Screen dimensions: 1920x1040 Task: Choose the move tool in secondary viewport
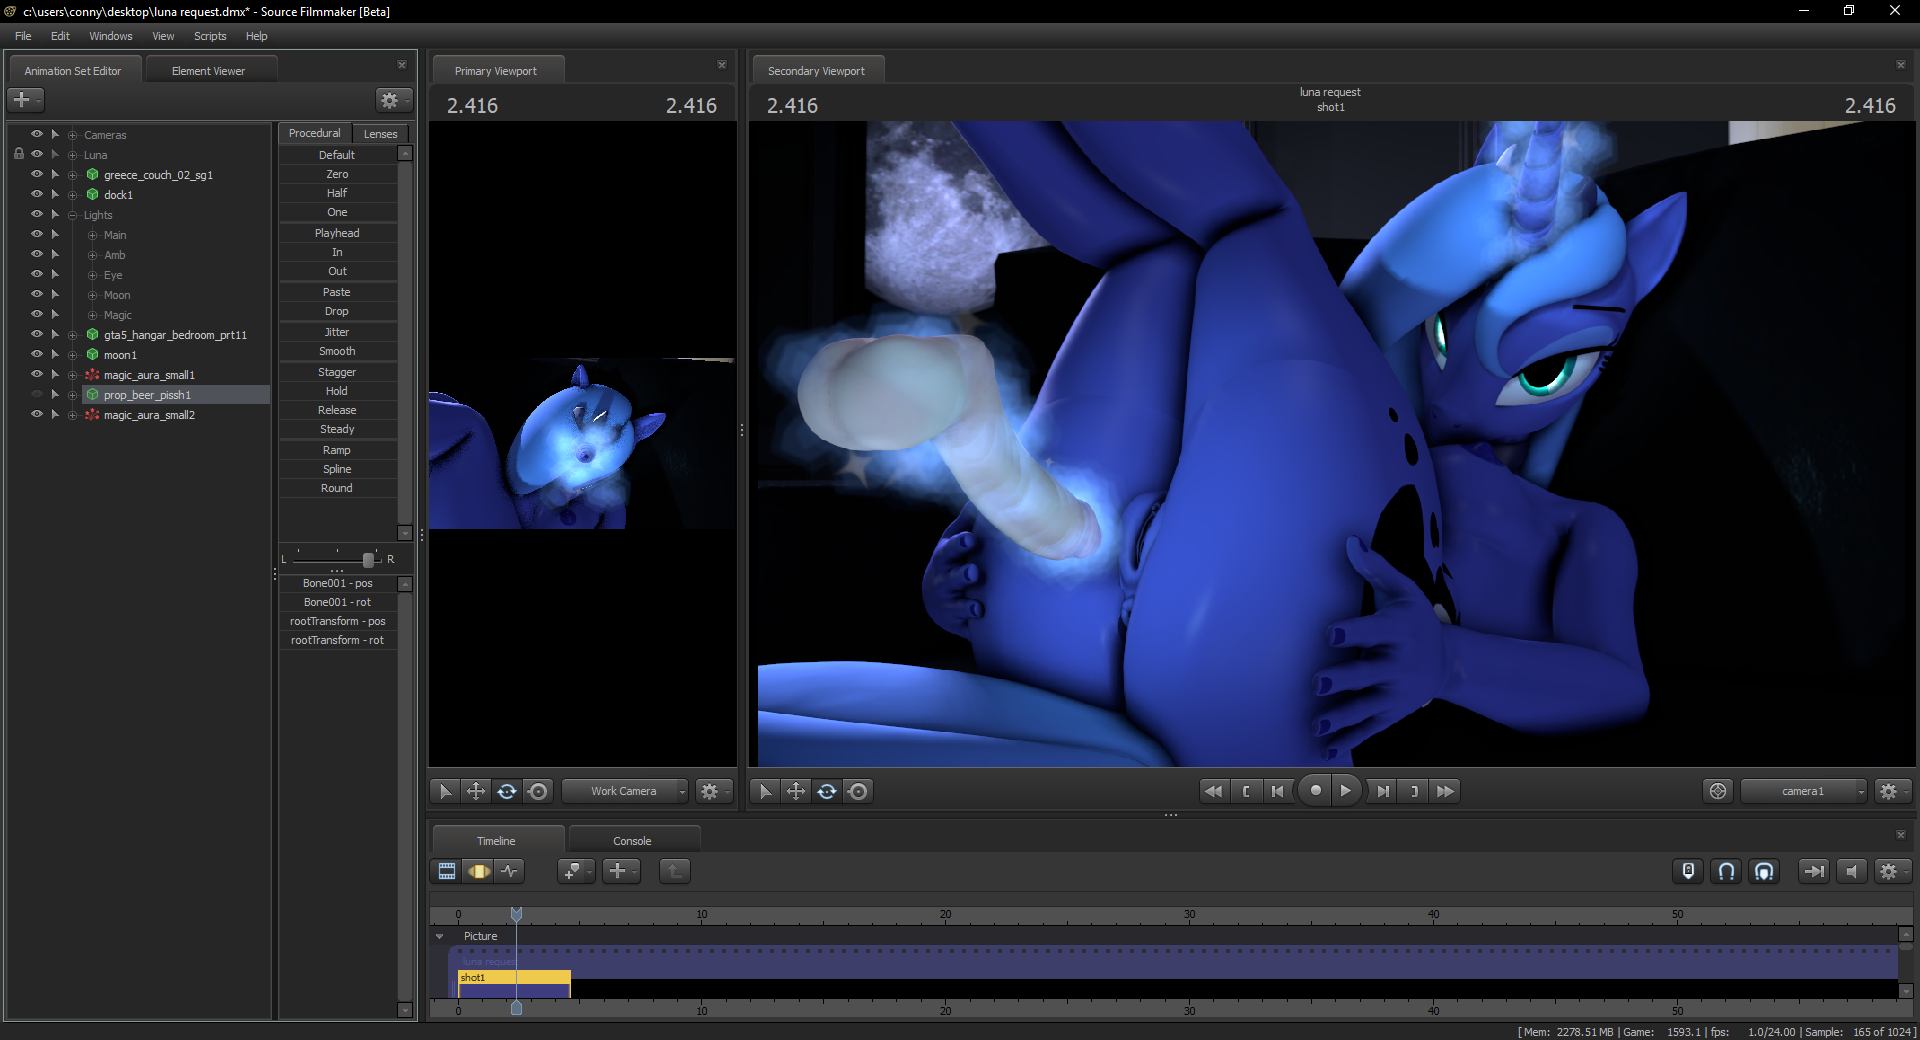click(796, 791)
